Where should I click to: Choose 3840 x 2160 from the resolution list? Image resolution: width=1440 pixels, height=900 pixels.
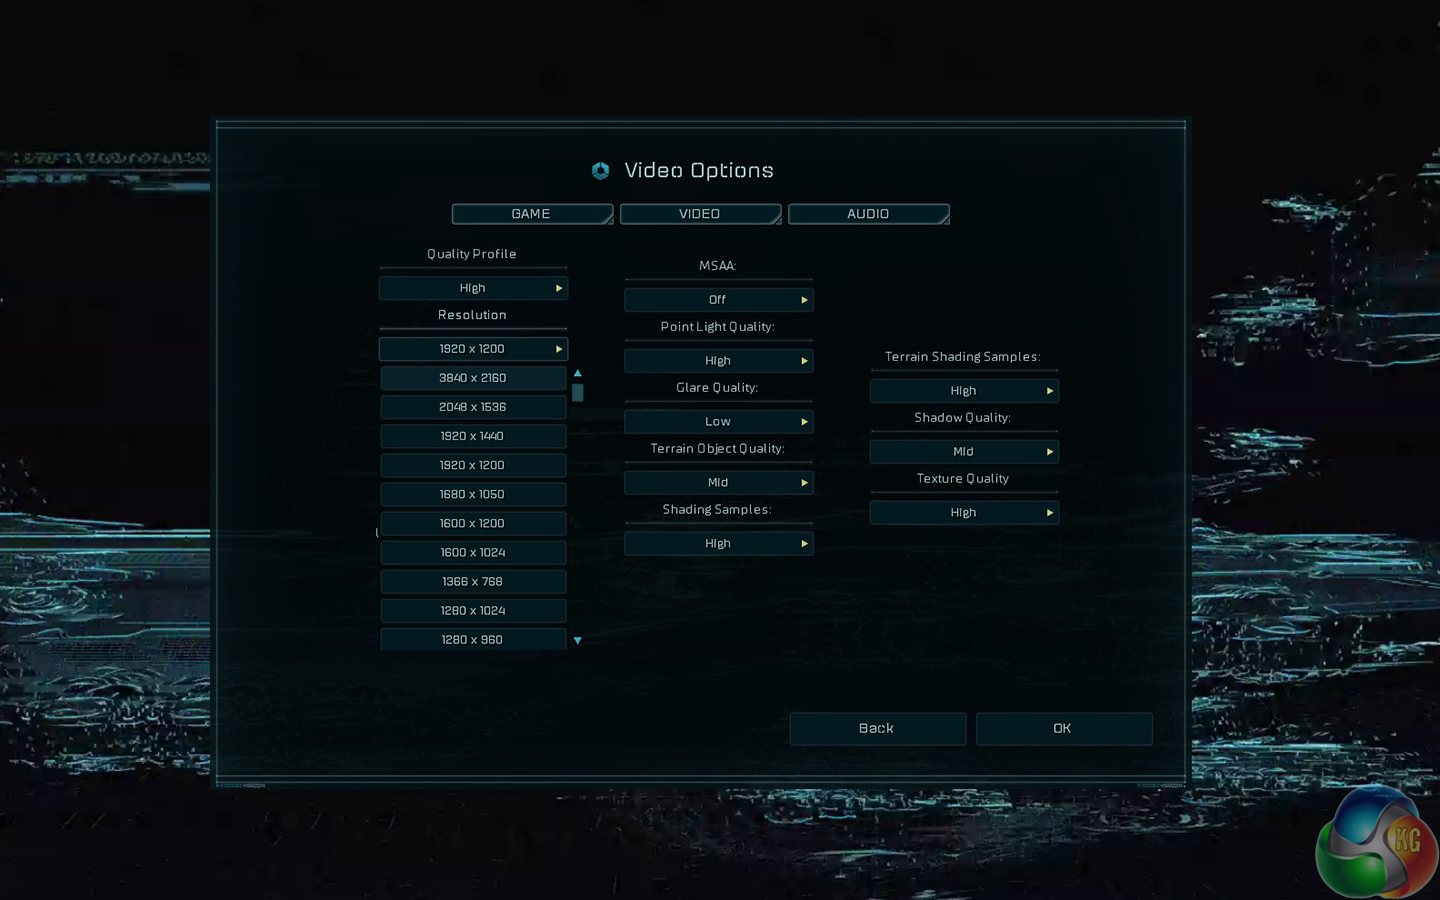[x=473, y=378]
